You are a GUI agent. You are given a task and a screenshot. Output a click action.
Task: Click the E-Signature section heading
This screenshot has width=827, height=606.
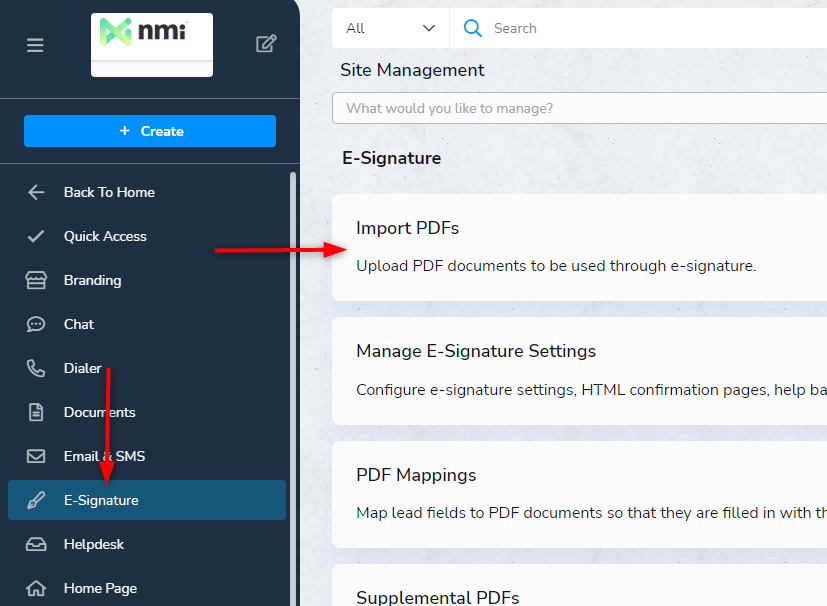391,158
